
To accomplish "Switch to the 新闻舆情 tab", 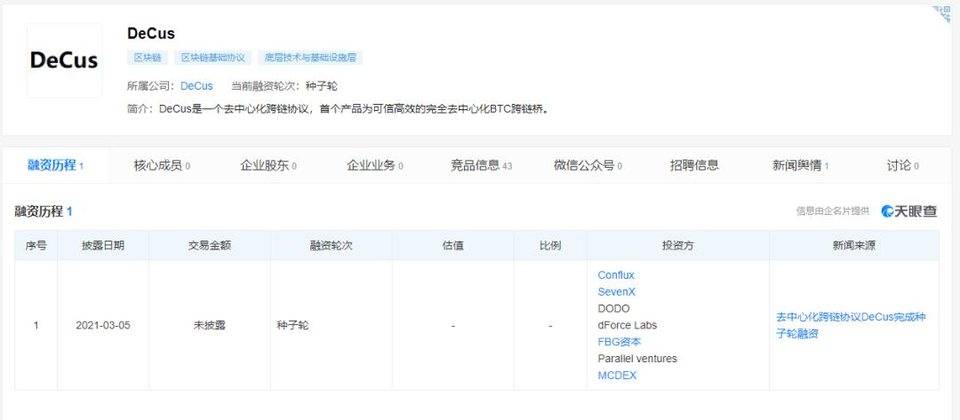I will 801,165.
